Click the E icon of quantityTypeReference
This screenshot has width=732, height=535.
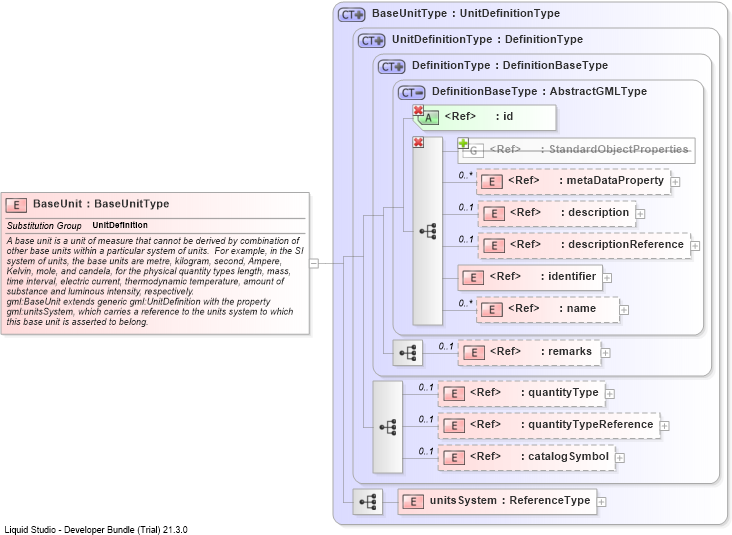tap(454, 425)
